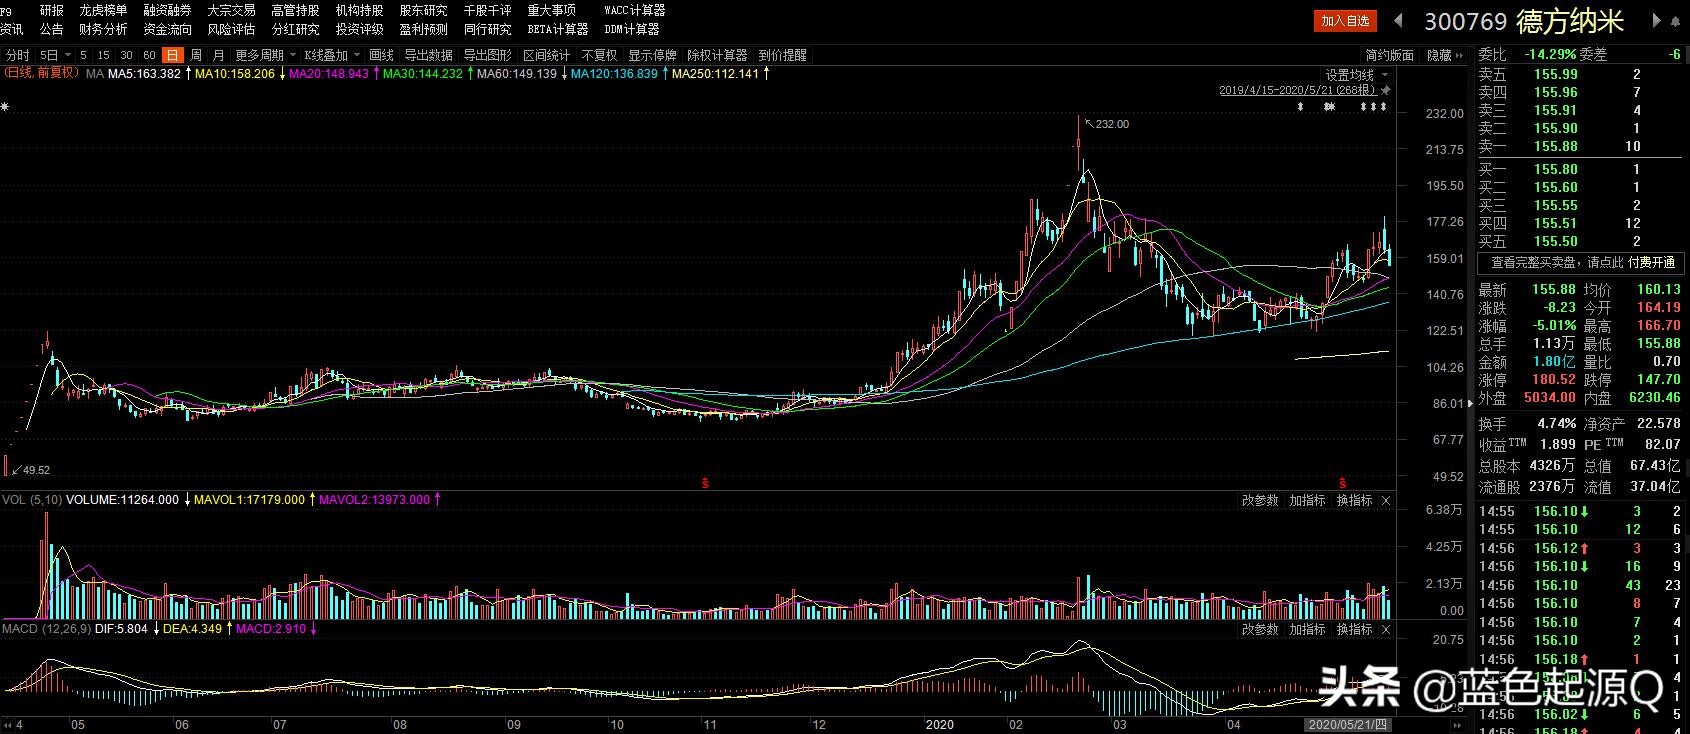Click 改参数 in VOL panel
Viewport: 1690px width, 734px height.
(1260, 500)
